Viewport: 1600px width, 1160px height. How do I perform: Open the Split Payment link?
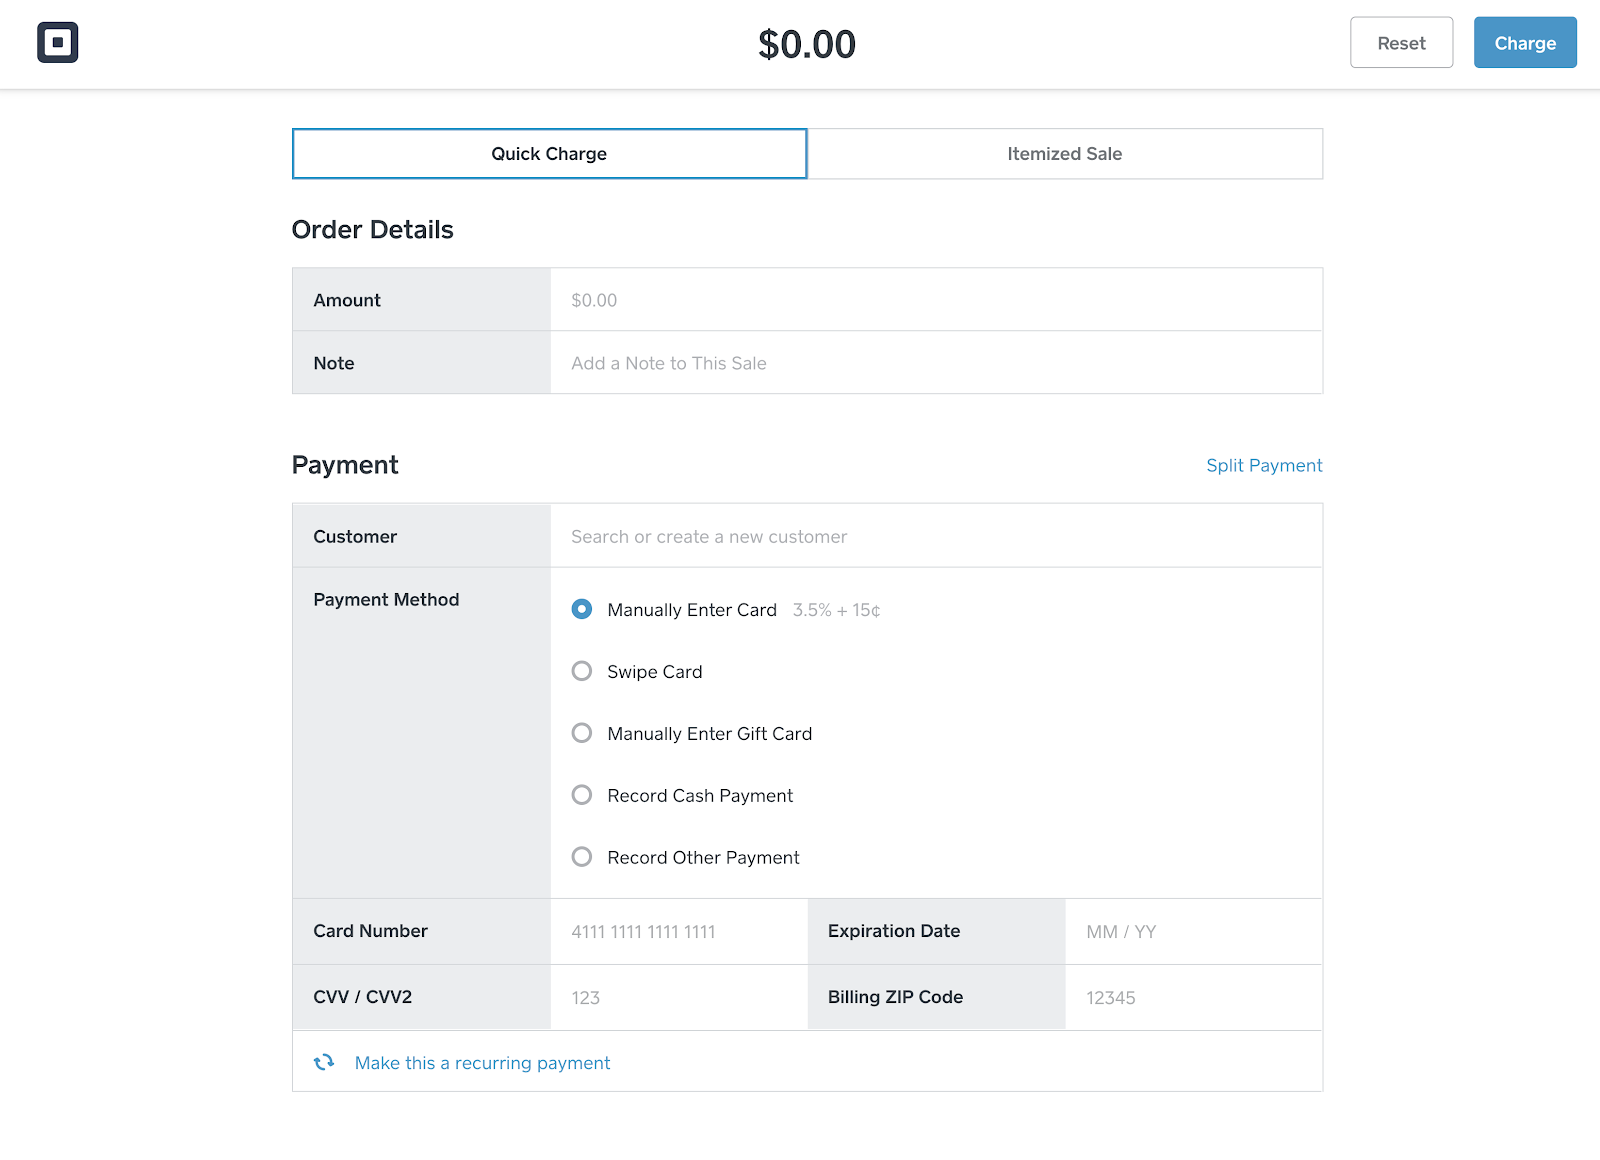click(1264, 465)
